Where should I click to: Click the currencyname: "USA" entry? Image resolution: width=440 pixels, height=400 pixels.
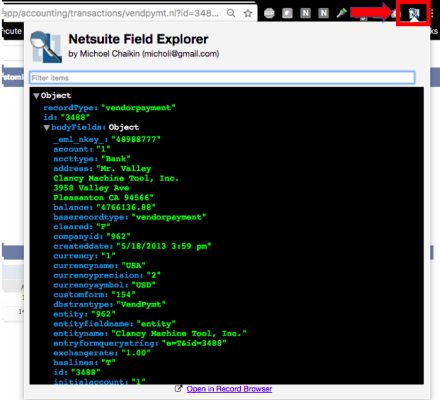[x=99, y=266]
